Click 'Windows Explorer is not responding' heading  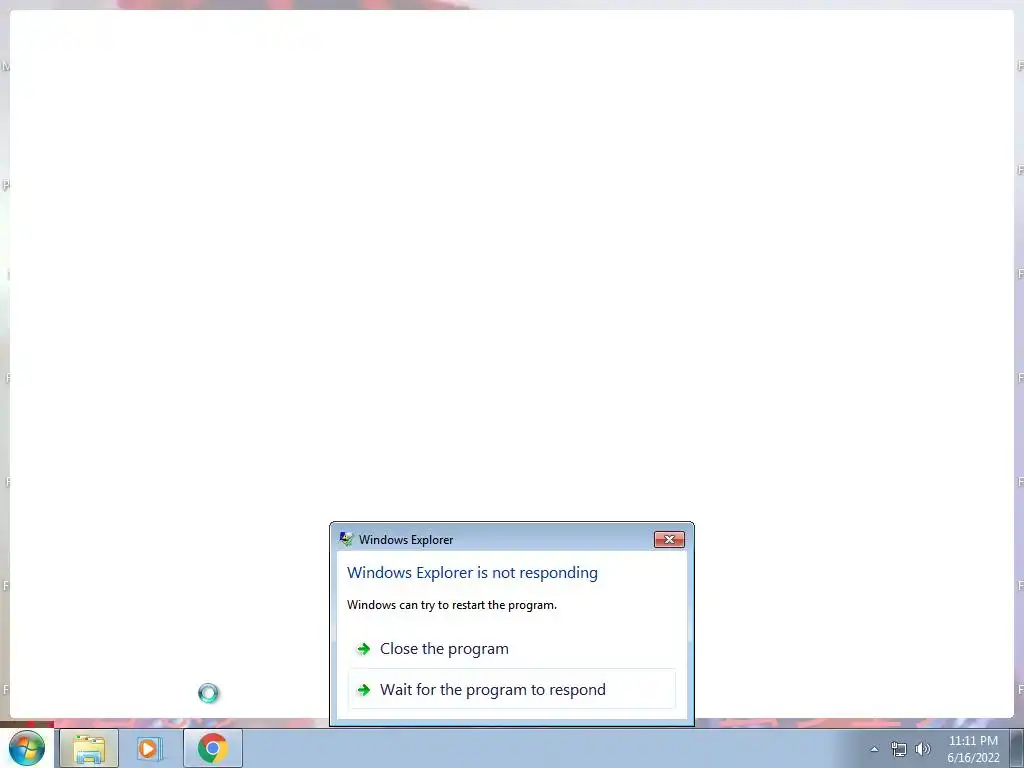472,573
